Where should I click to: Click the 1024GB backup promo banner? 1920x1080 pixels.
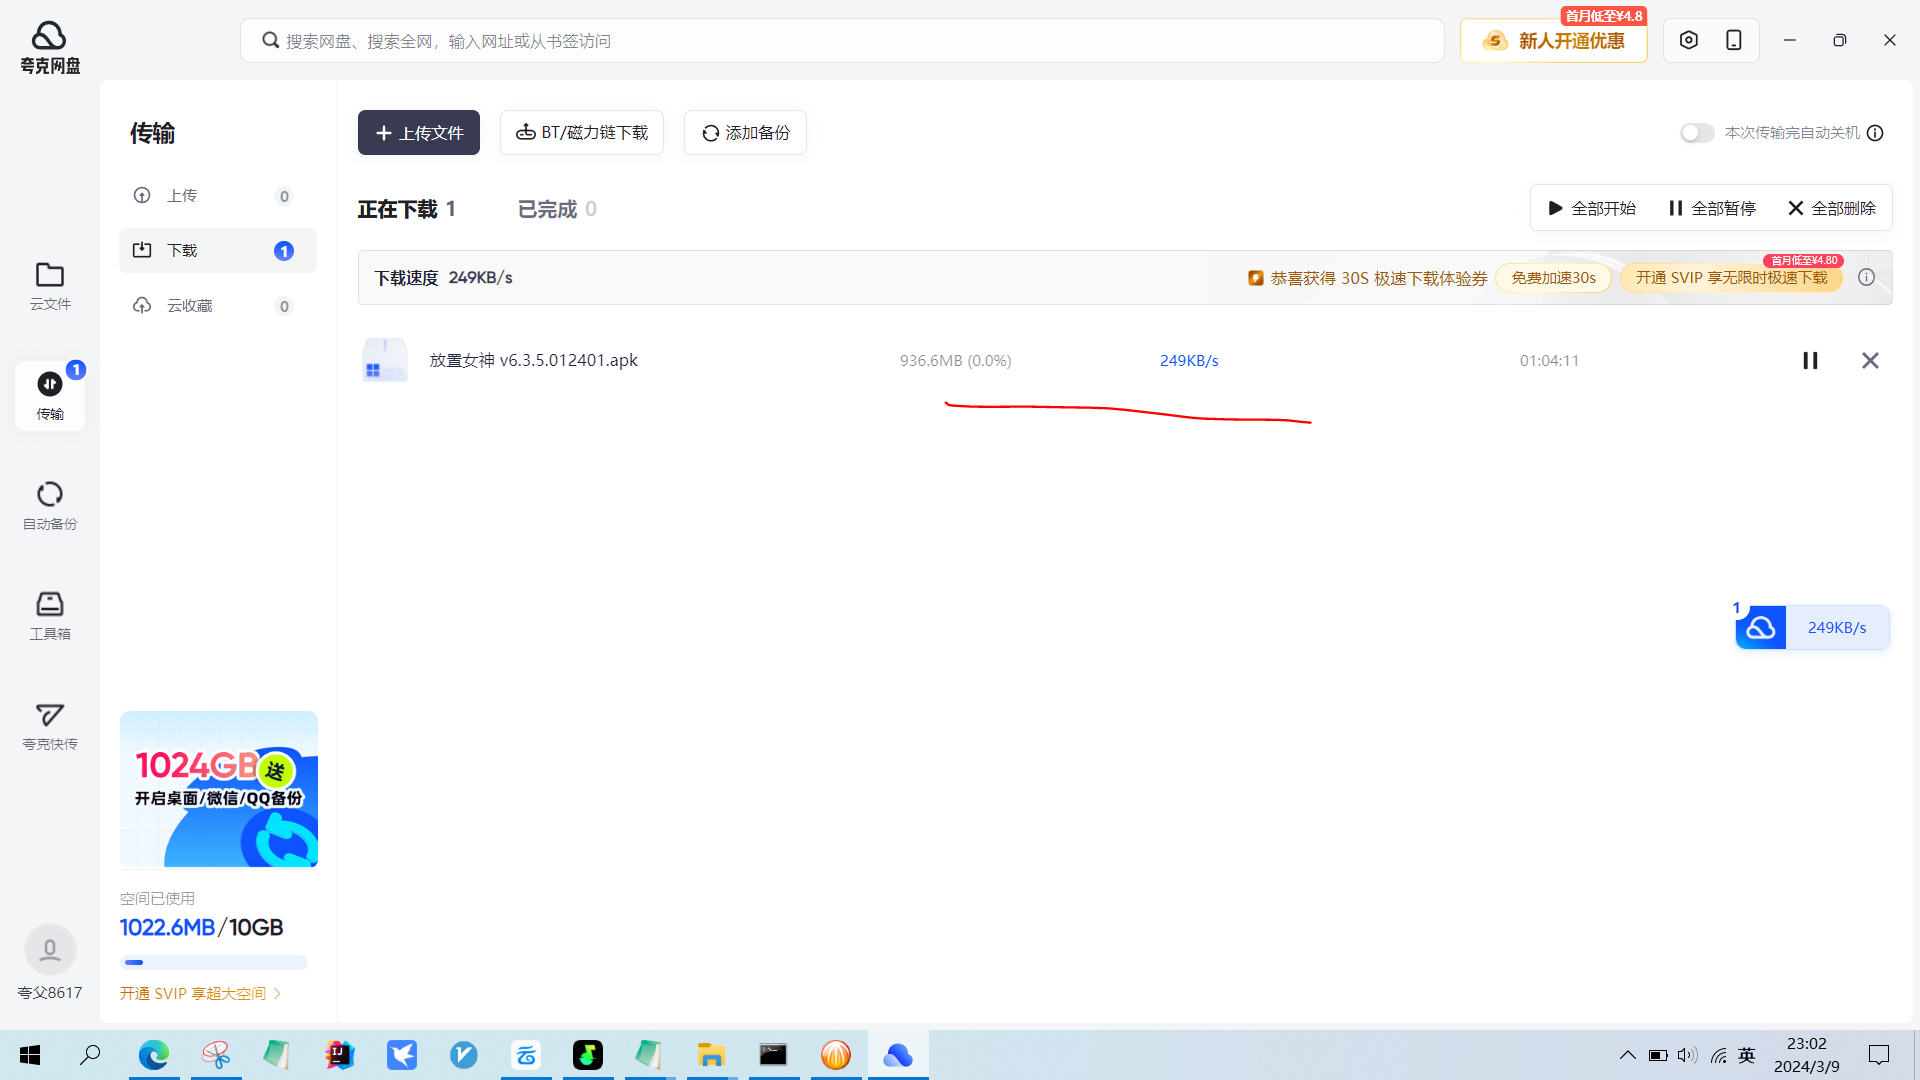click(x=219, y=789)
